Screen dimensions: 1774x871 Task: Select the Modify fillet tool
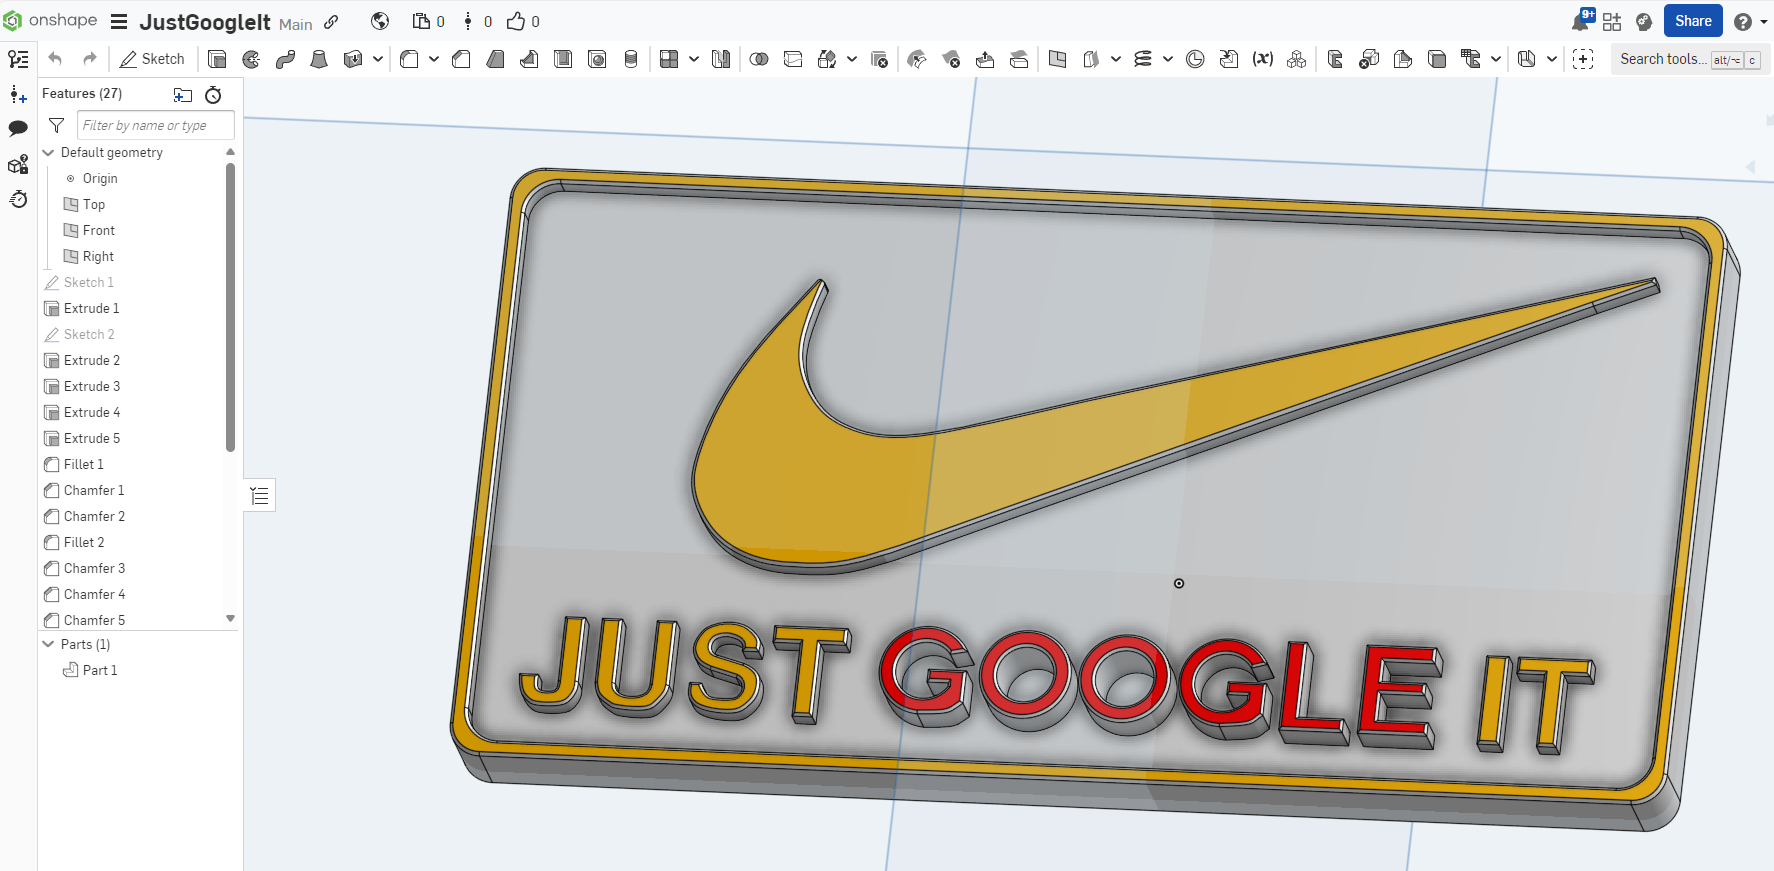pos(917,59)
